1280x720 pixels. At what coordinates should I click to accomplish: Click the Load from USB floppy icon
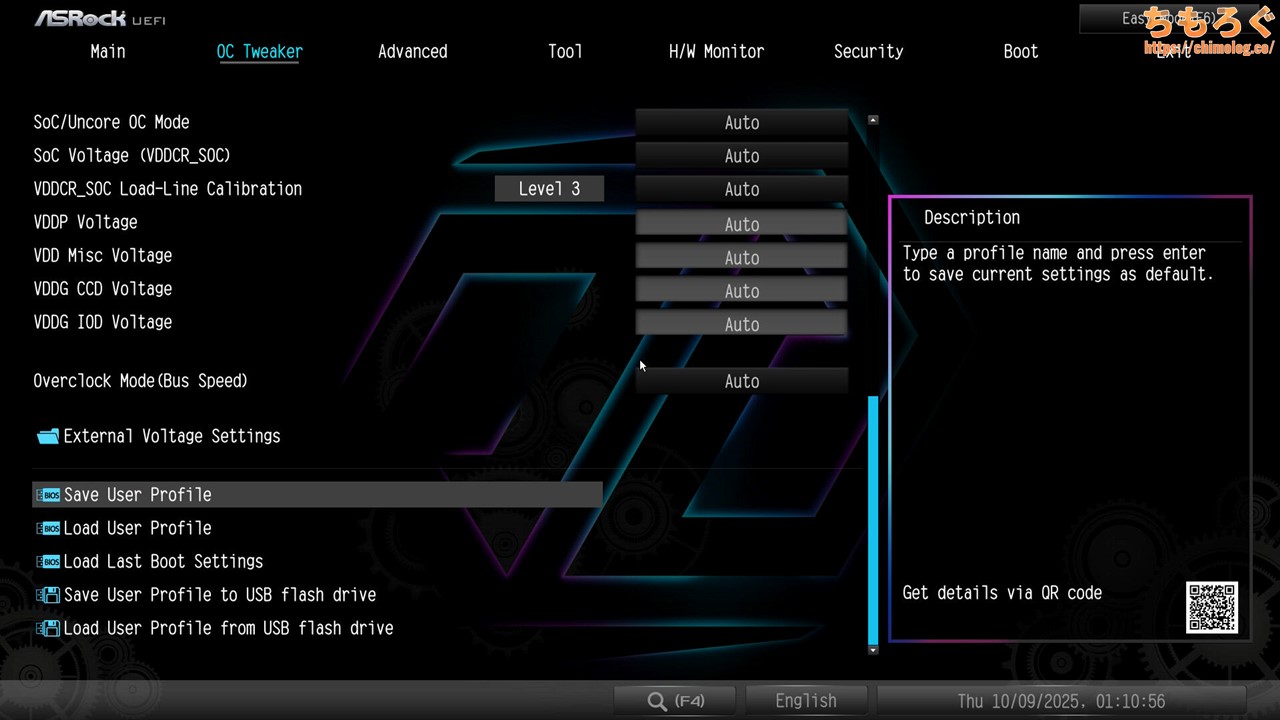point(47,629)
